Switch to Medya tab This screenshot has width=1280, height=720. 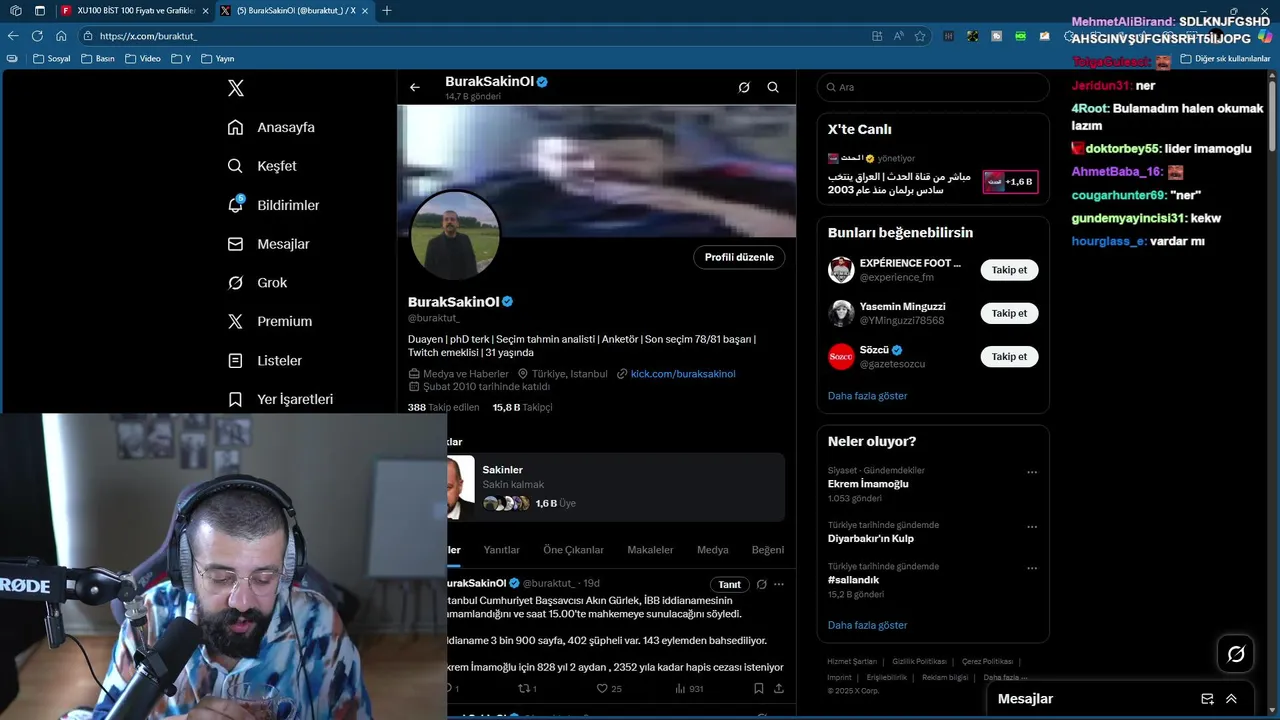[x=712, y=550]
